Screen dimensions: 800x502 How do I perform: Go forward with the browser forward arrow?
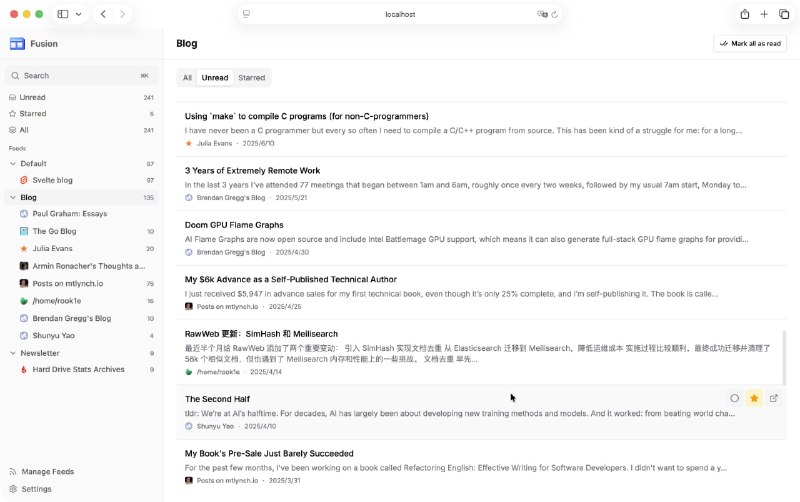pos(122,14)
